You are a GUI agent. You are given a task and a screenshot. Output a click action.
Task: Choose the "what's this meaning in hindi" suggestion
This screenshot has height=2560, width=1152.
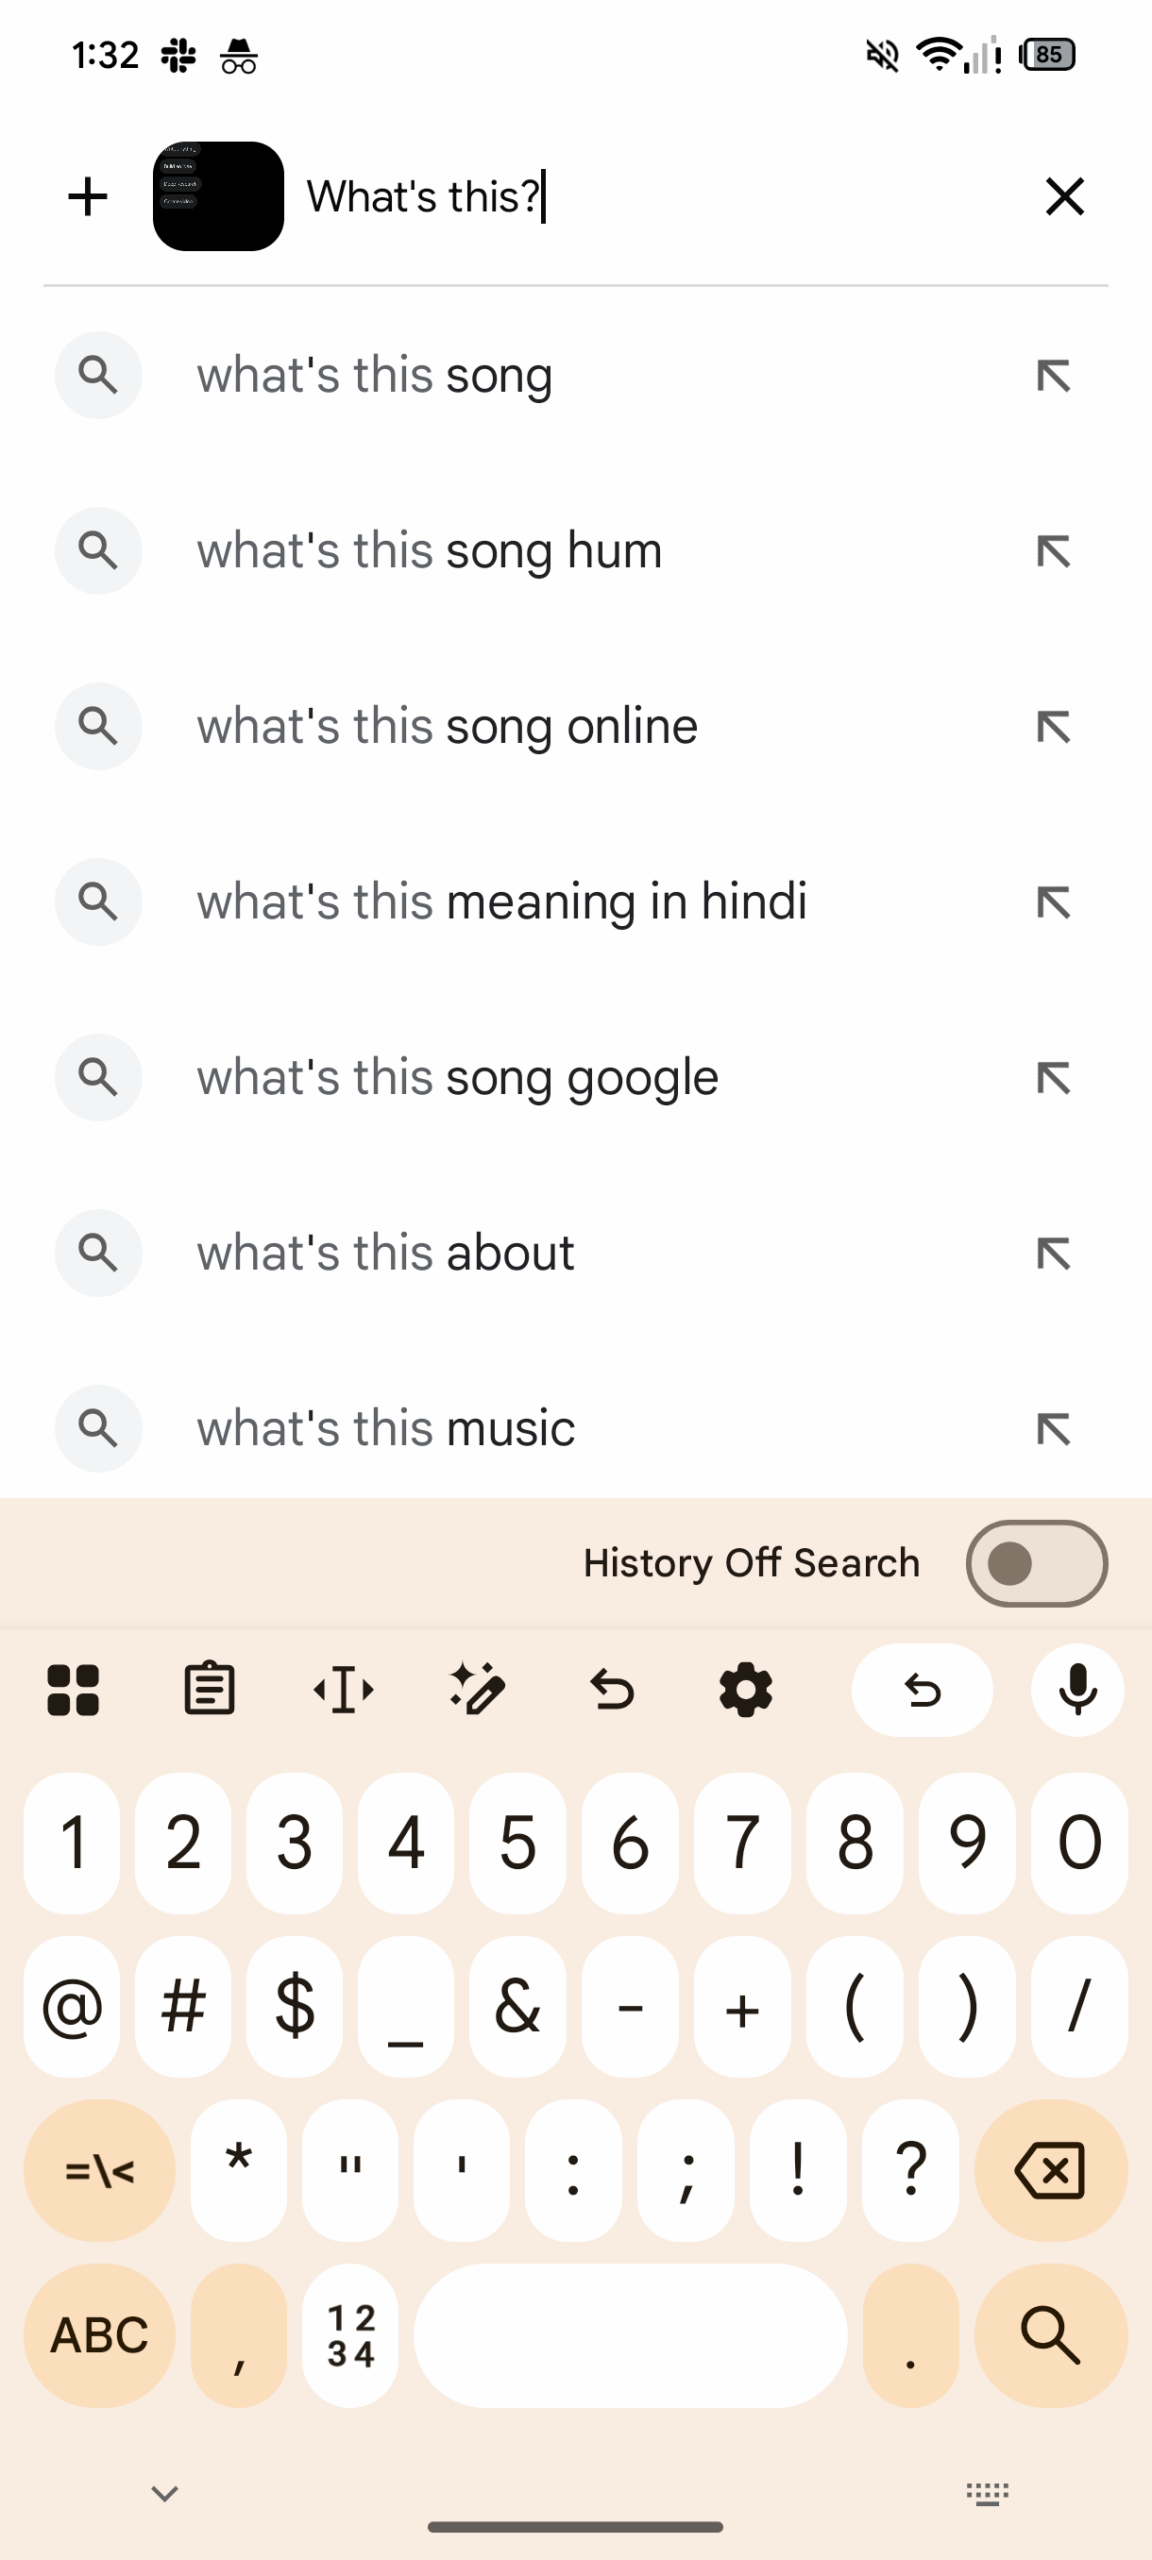tap(501, 902)
